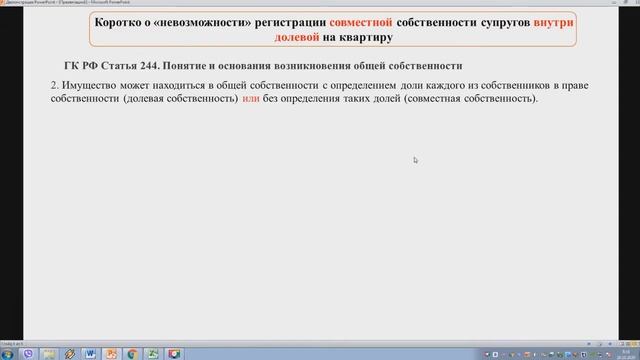640x360 pixels.
Task: Switch to Normal view button
Action: tap(622, 344)
